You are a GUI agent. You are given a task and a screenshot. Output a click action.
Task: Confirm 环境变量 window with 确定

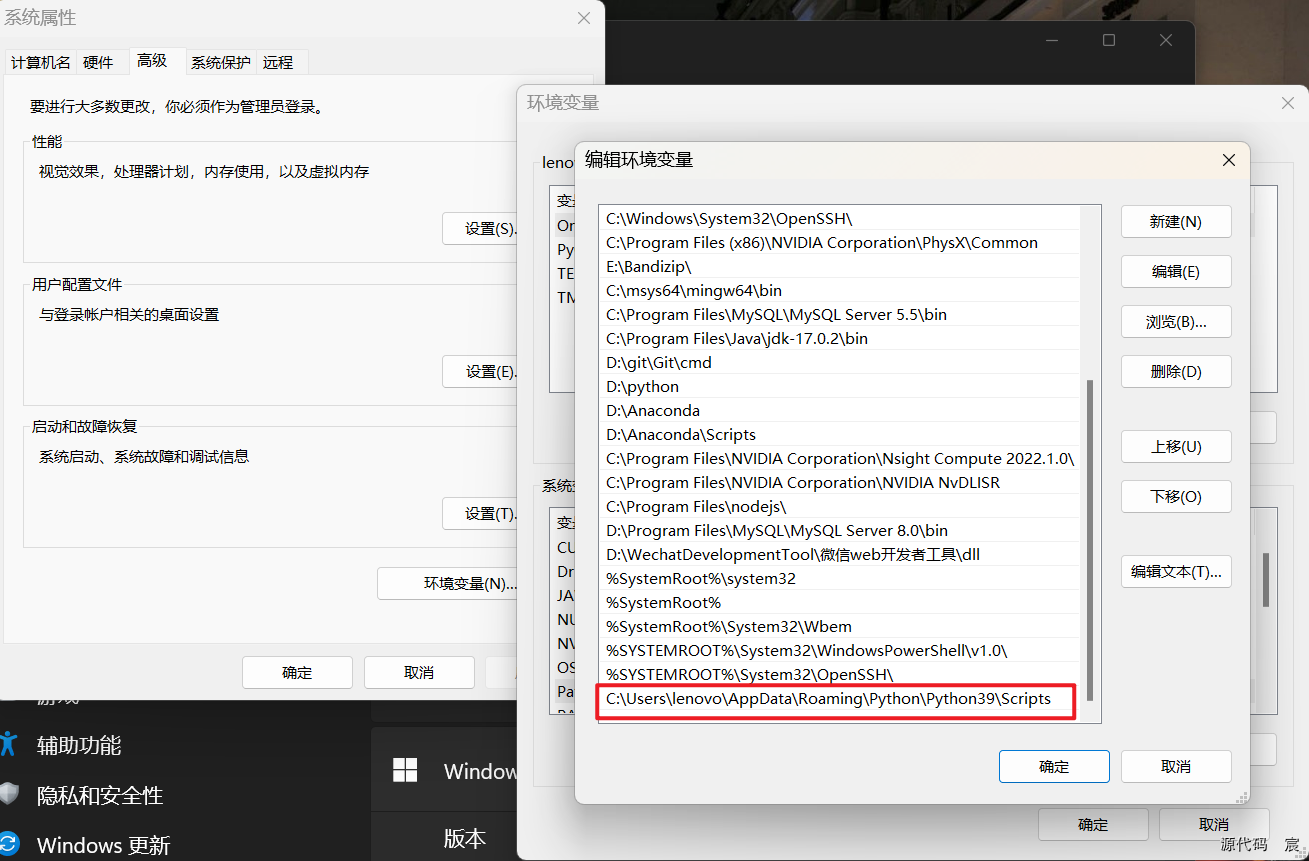click(x=1093, y=825)
